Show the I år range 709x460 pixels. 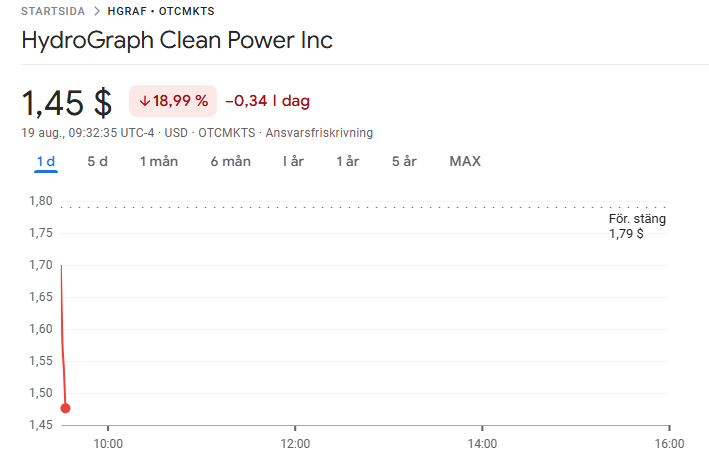[293, 161]
